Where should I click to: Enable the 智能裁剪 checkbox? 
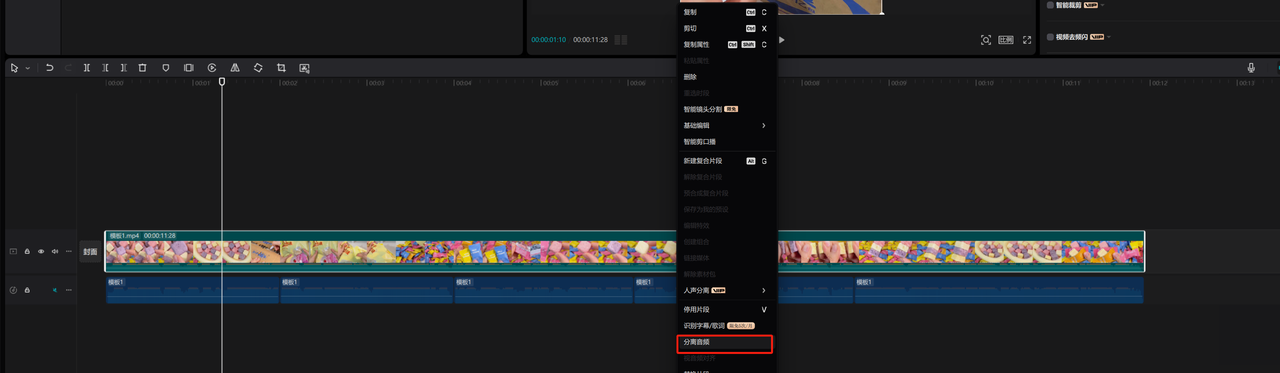(x=1050, y=5)
